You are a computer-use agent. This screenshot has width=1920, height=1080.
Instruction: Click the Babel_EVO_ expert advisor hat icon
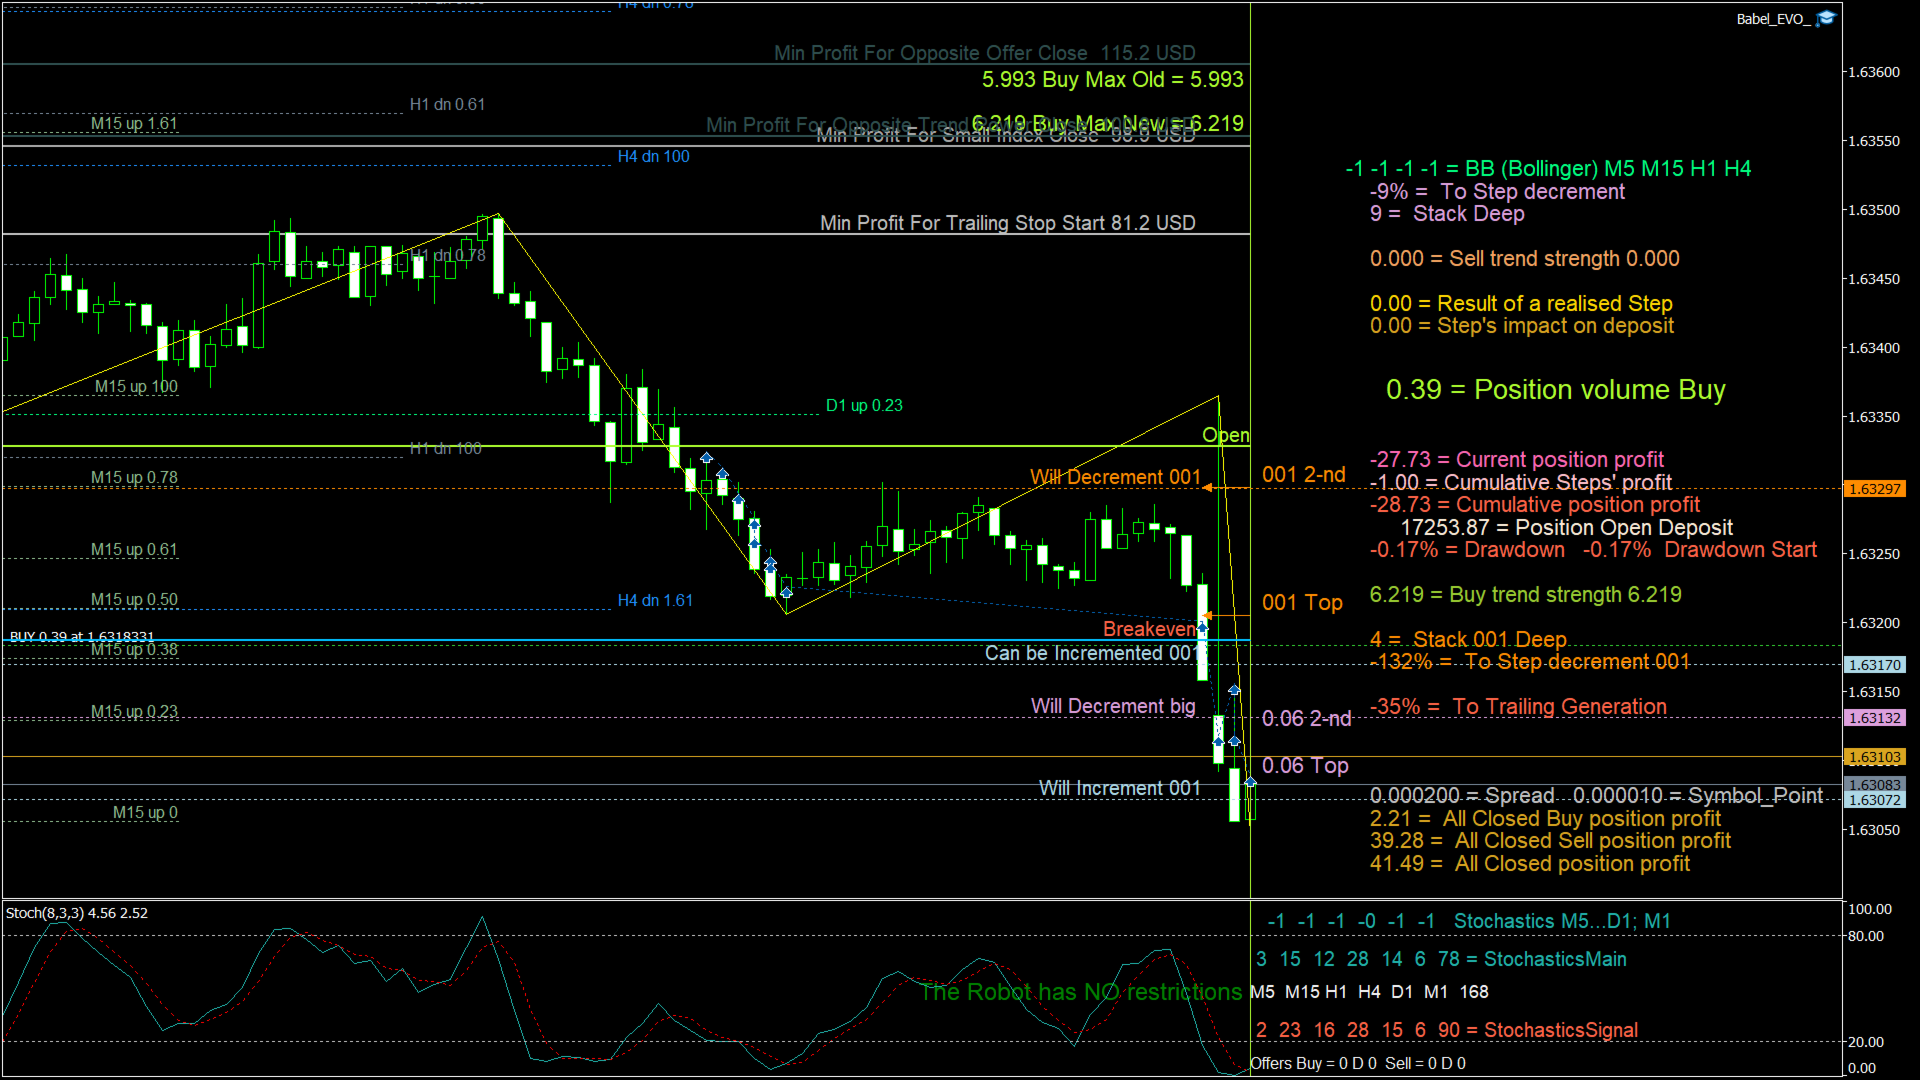pos(1826,19)
